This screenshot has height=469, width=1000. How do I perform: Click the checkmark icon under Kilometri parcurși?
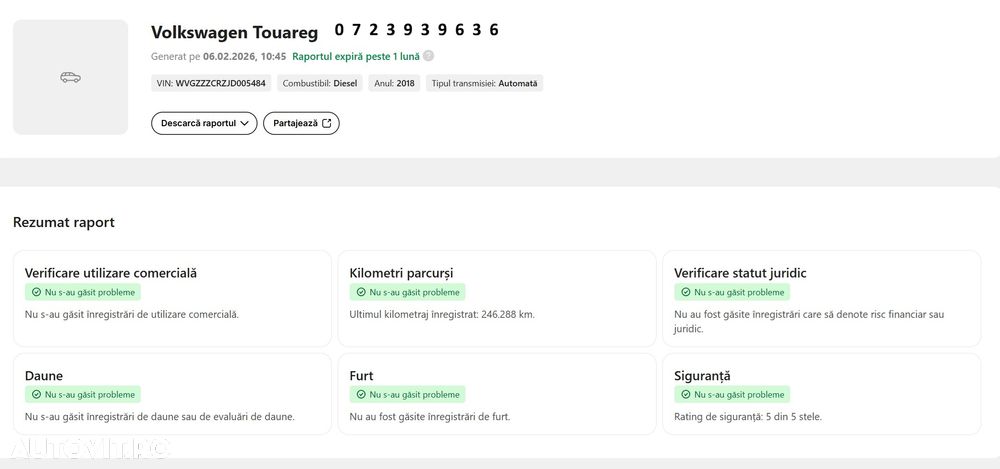pyautogui.click(x=361, y=293)
